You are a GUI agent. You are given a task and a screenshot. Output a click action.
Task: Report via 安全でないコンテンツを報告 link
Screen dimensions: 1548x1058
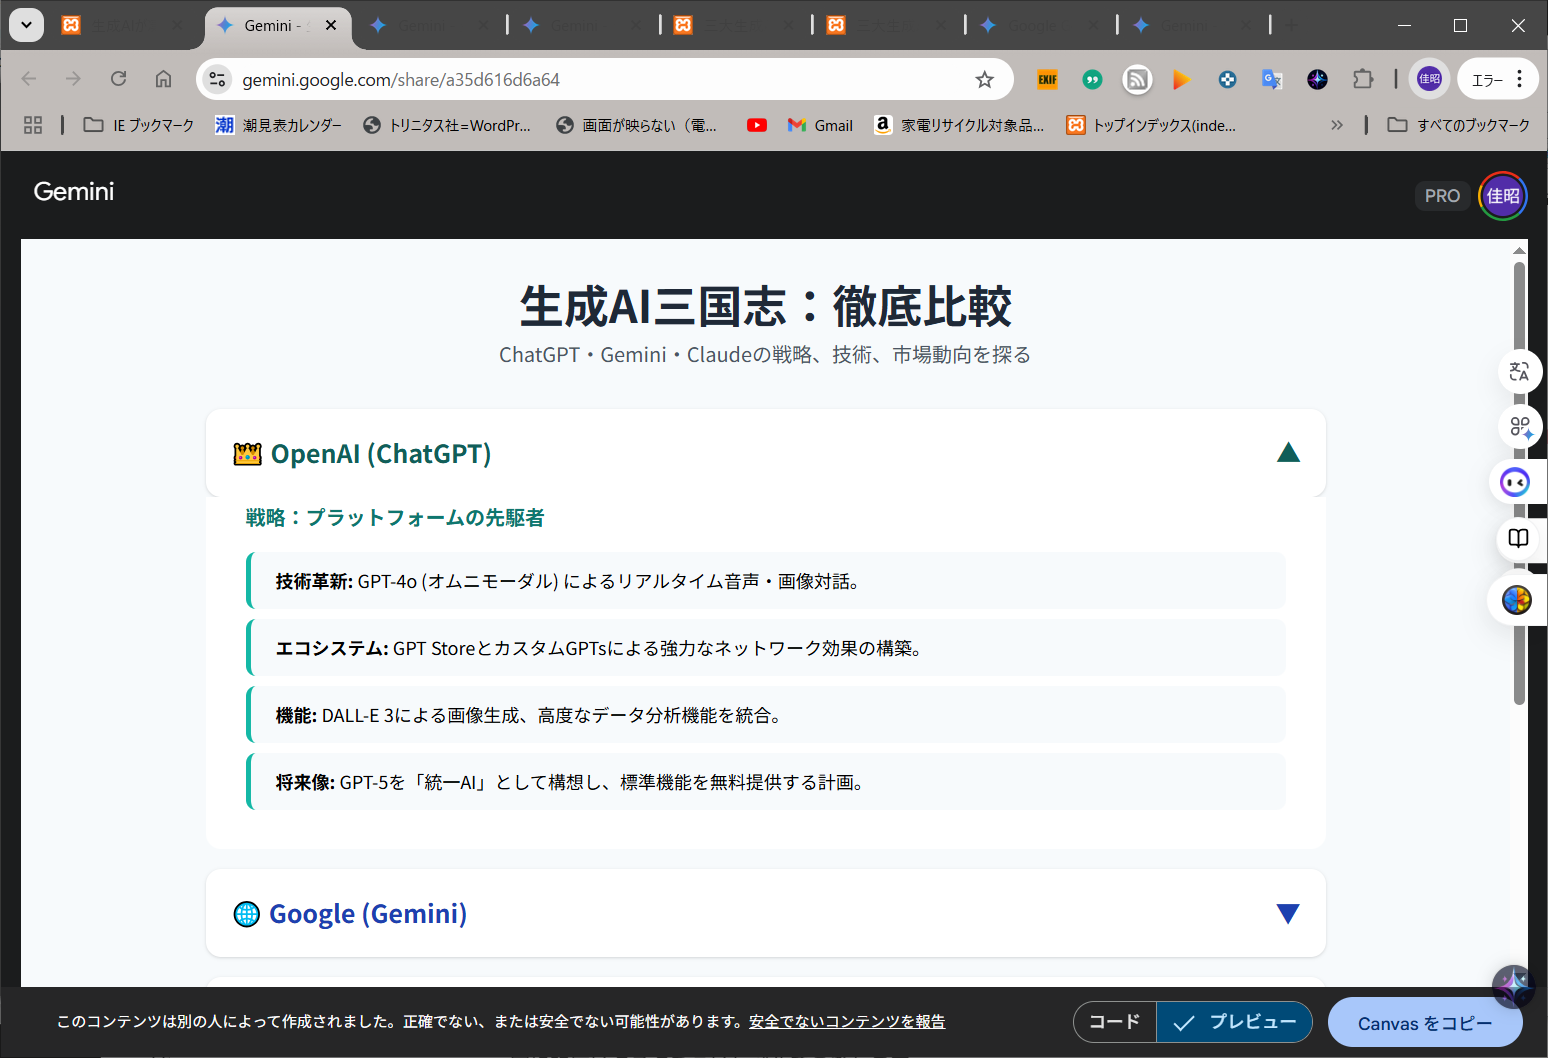(x=847, y=1022)
